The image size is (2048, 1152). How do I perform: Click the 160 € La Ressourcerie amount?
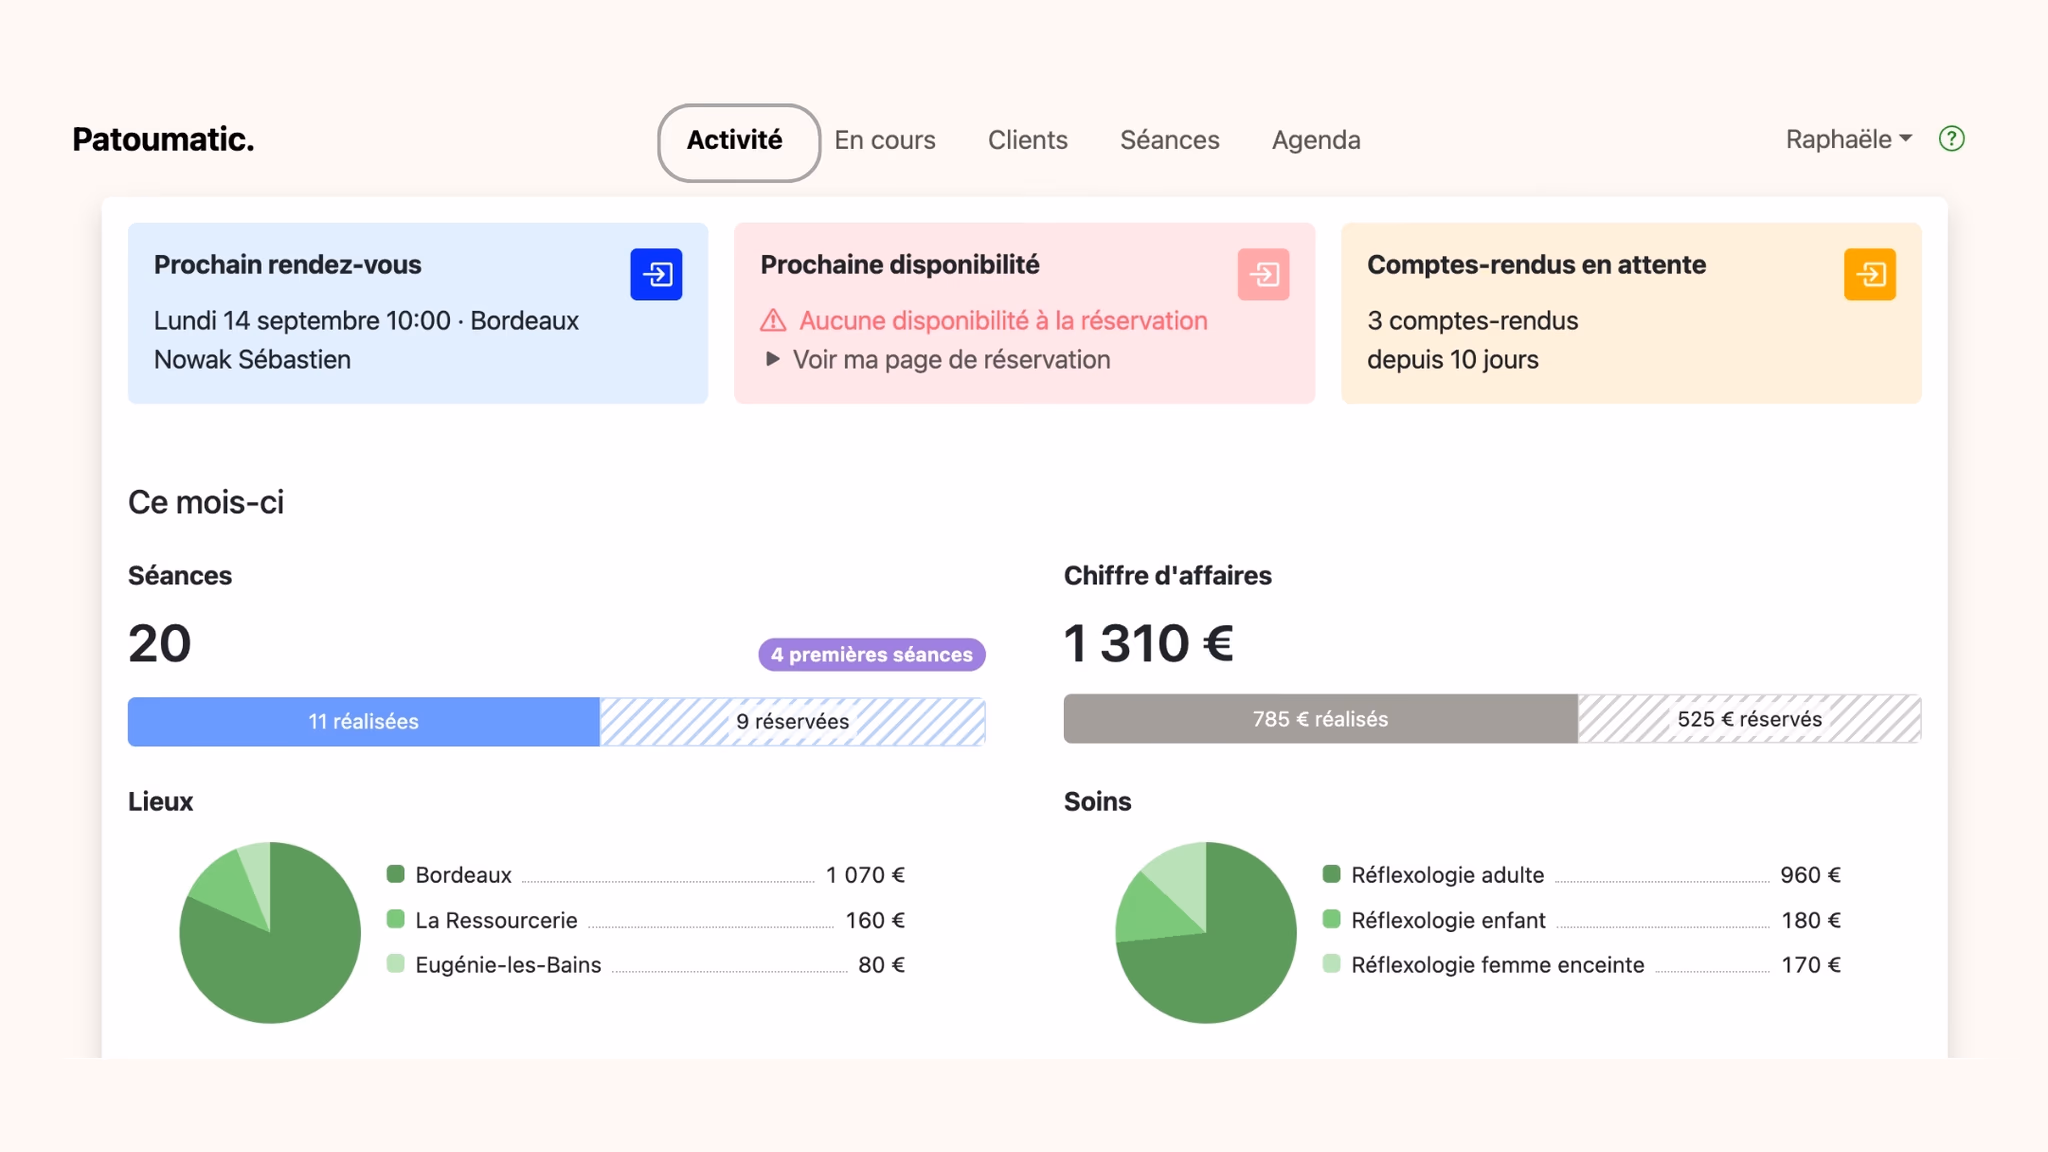(x=875, y=920)
